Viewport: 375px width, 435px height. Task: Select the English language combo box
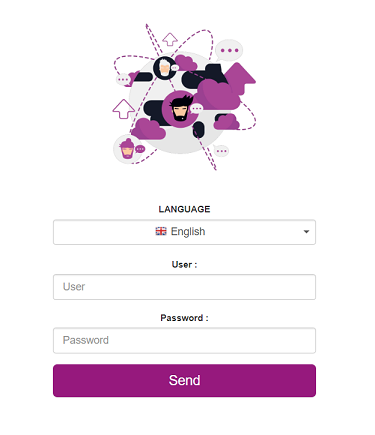coord(184,232)
